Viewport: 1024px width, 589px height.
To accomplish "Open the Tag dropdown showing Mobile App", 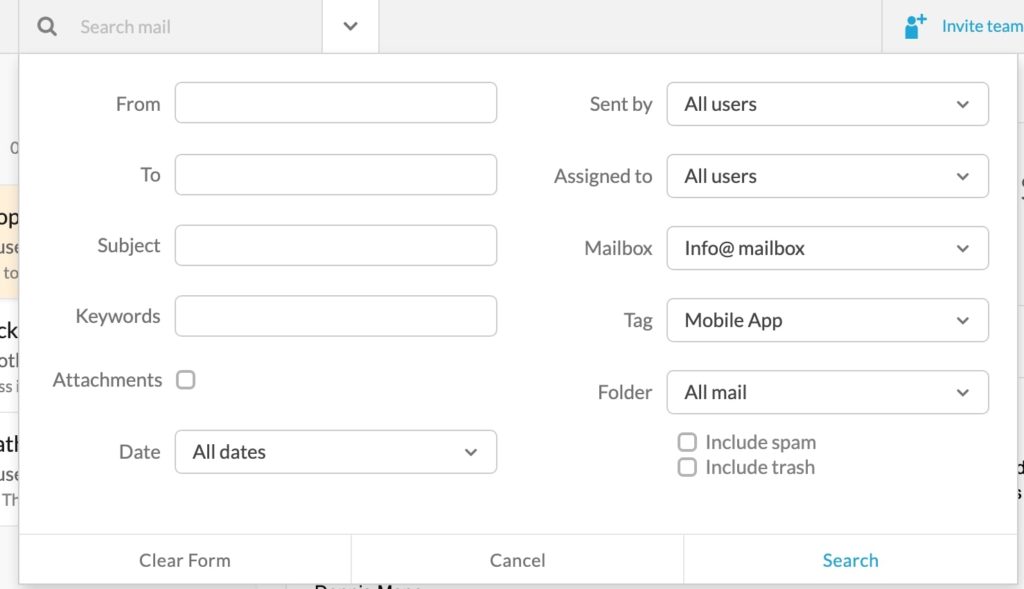I will point(827,320).
